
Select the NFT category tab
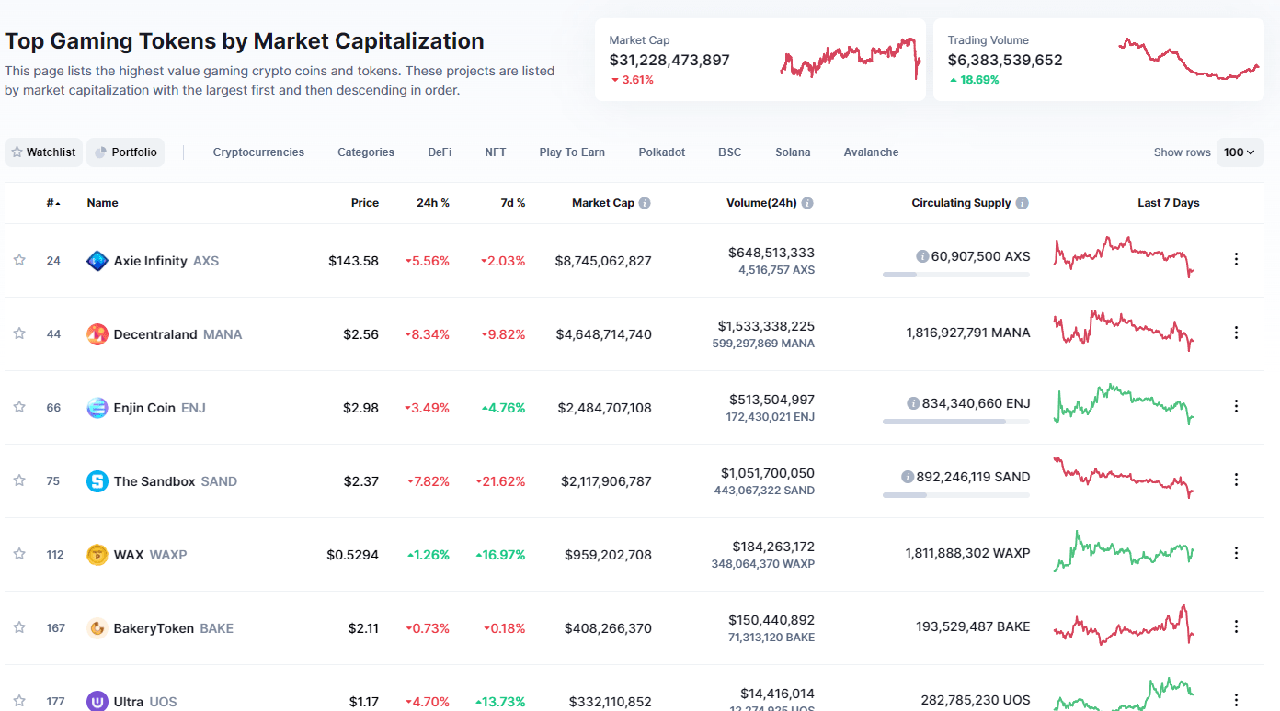[x=495, y=151]
